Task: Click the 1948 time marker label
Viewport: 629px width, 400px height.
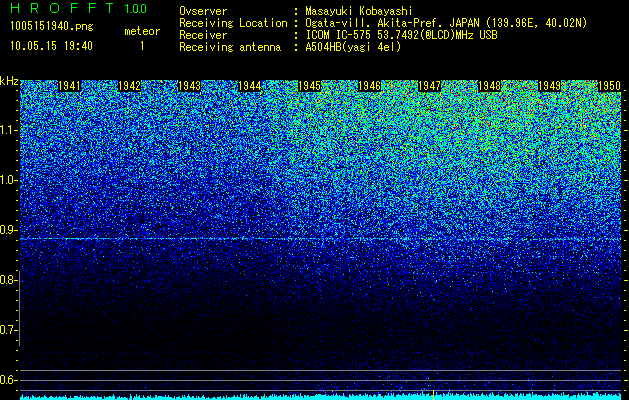Action: coord(489,86)
